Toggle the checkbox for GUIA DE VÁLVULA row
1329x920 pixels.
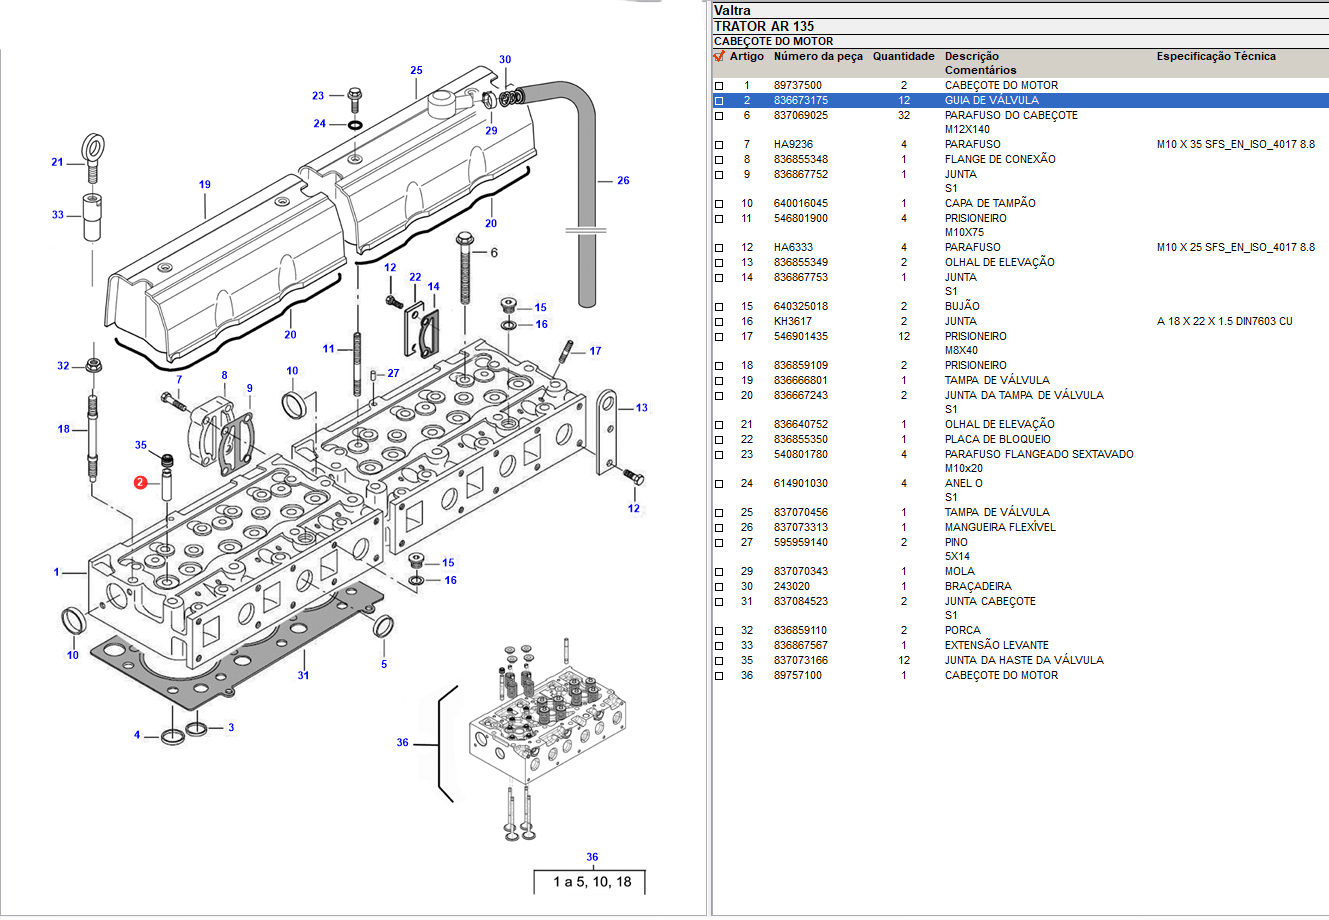[x=719, y=101]
